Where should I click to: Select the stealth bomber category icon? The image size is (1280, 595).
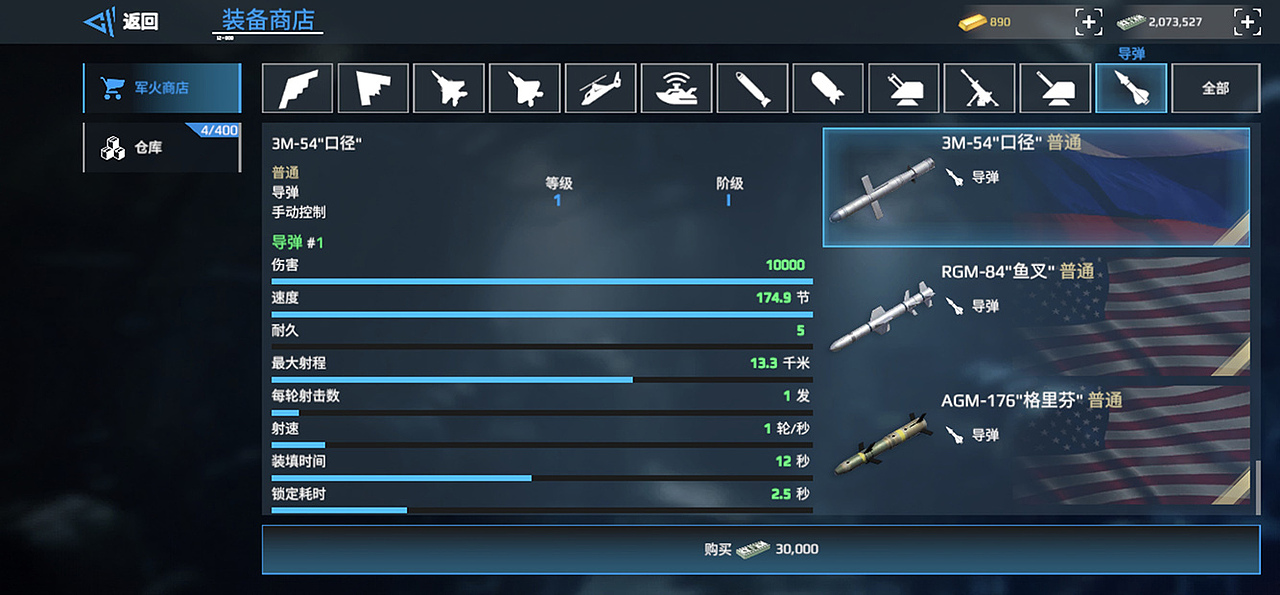coord(297,88)
